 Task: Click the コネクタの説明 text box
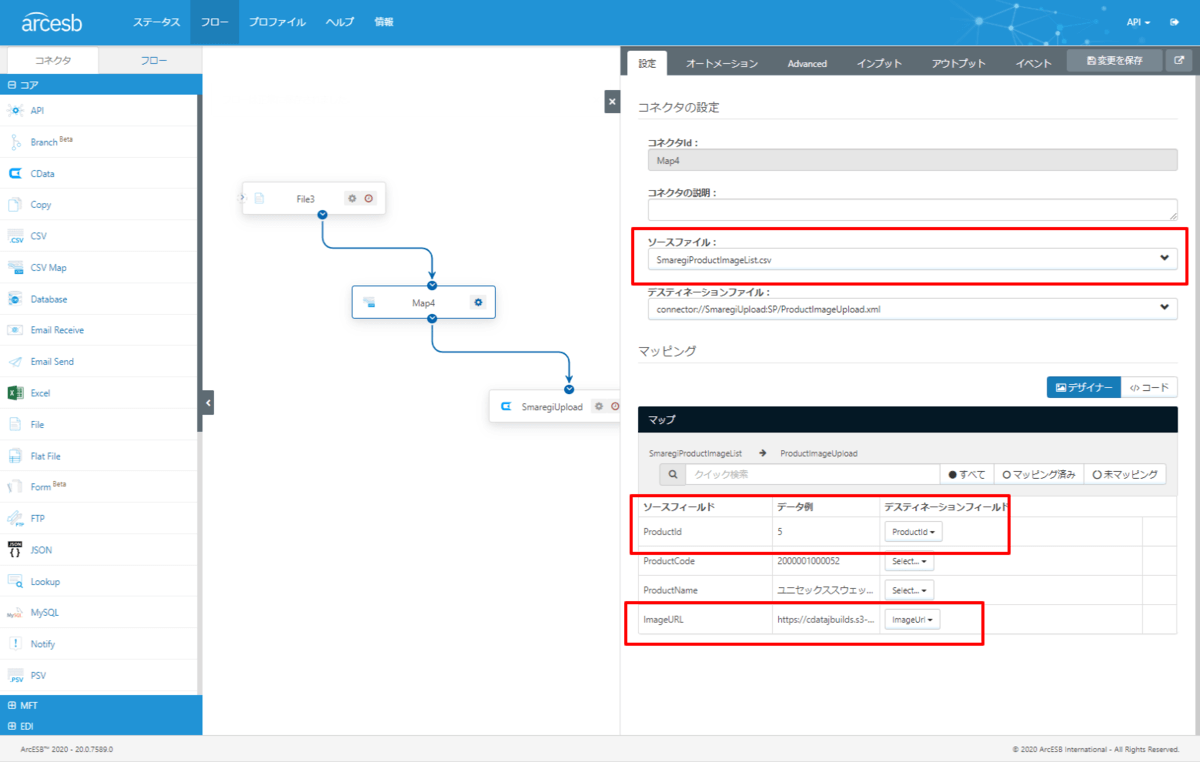(x=912, y=209)
